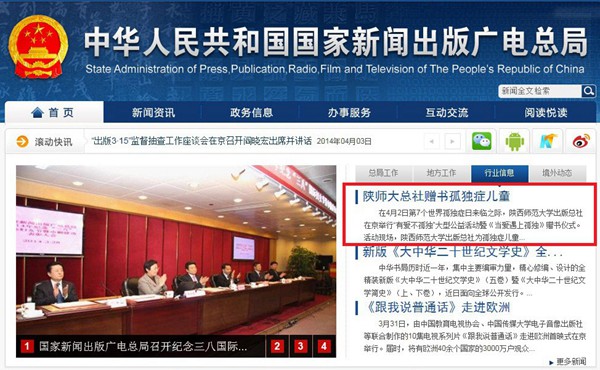
Task: Click the 新闻全文检索 search field
Action: [540, 91]
